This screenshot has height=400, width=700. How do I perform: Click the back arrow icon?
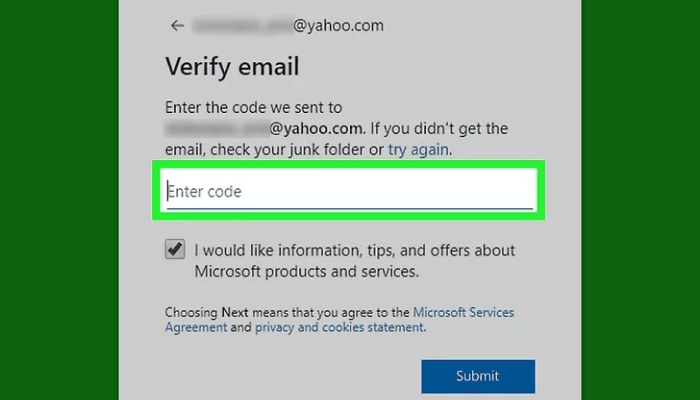click(177, 25)
